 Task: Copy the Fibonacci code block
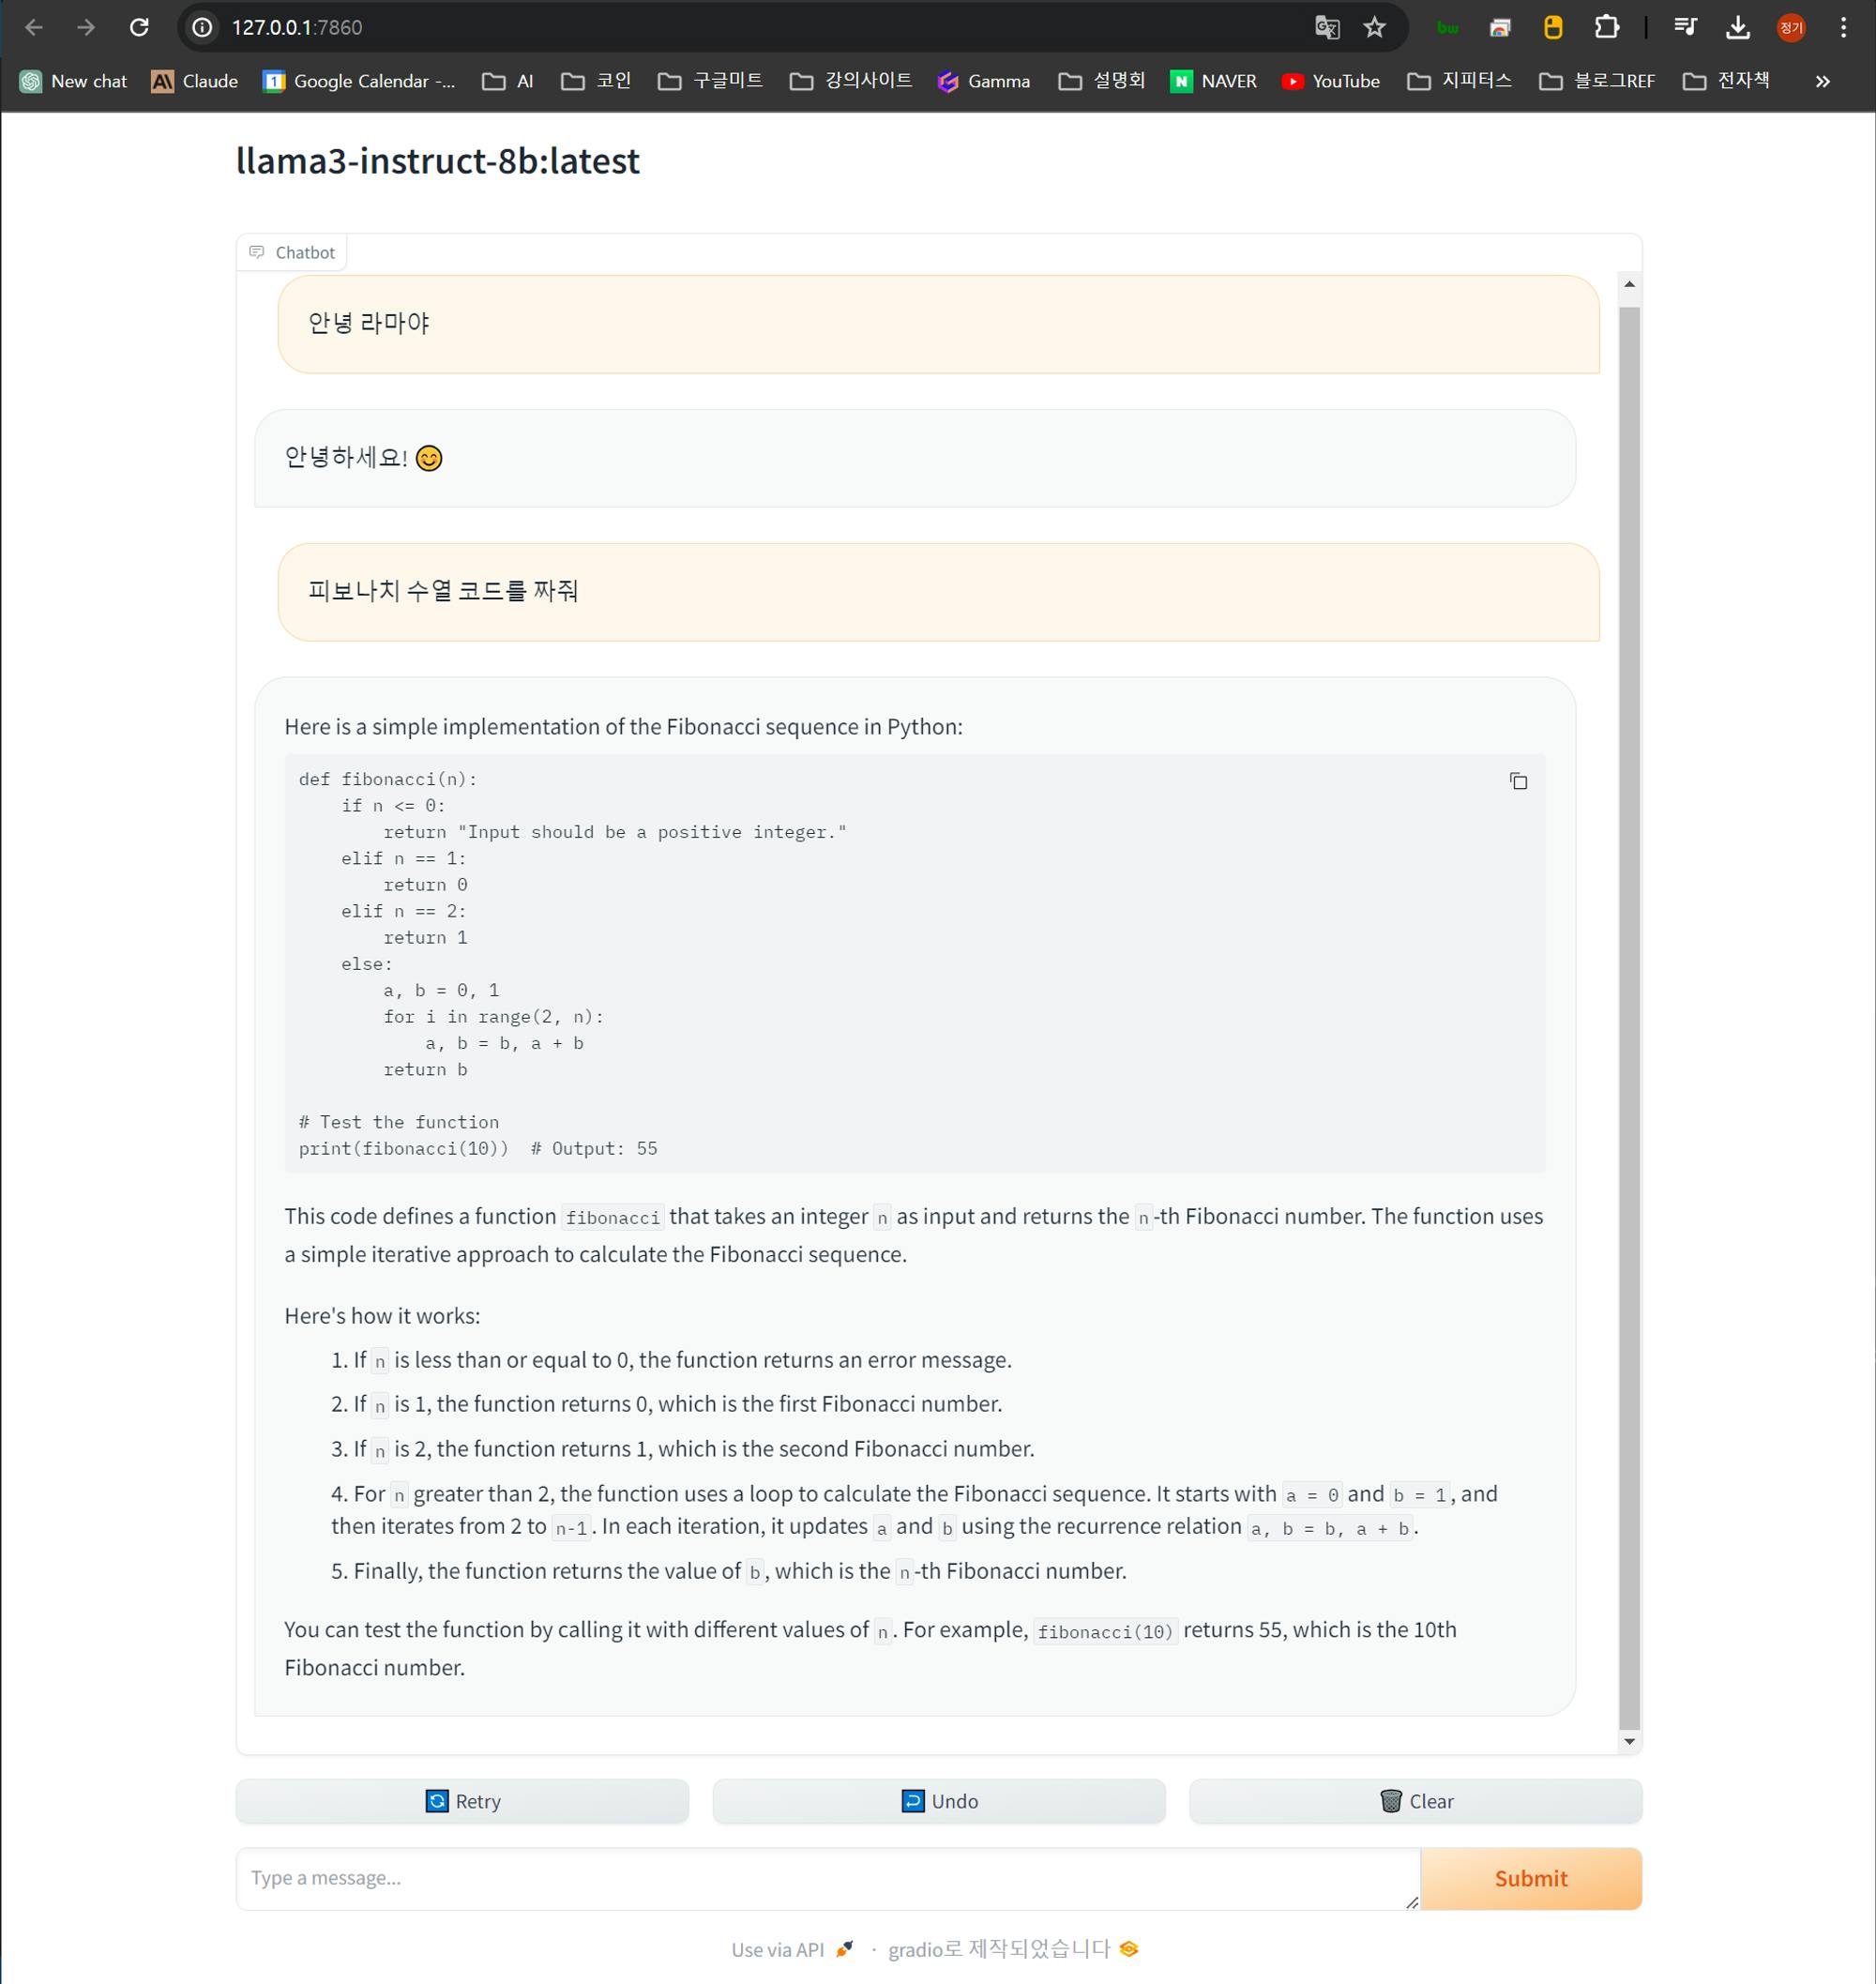[1517, 781]
